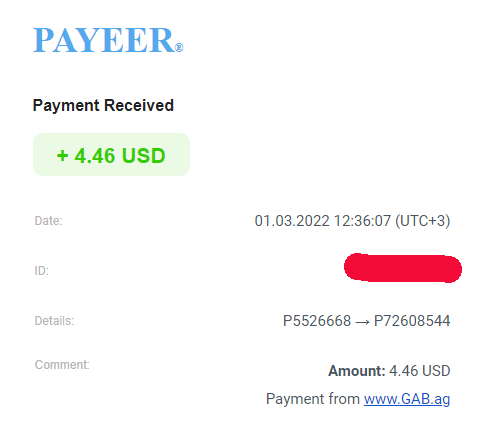Click the date value 01.03.2022 12:36:07
Screen dimensions: 487x430
tap(322, 221)
